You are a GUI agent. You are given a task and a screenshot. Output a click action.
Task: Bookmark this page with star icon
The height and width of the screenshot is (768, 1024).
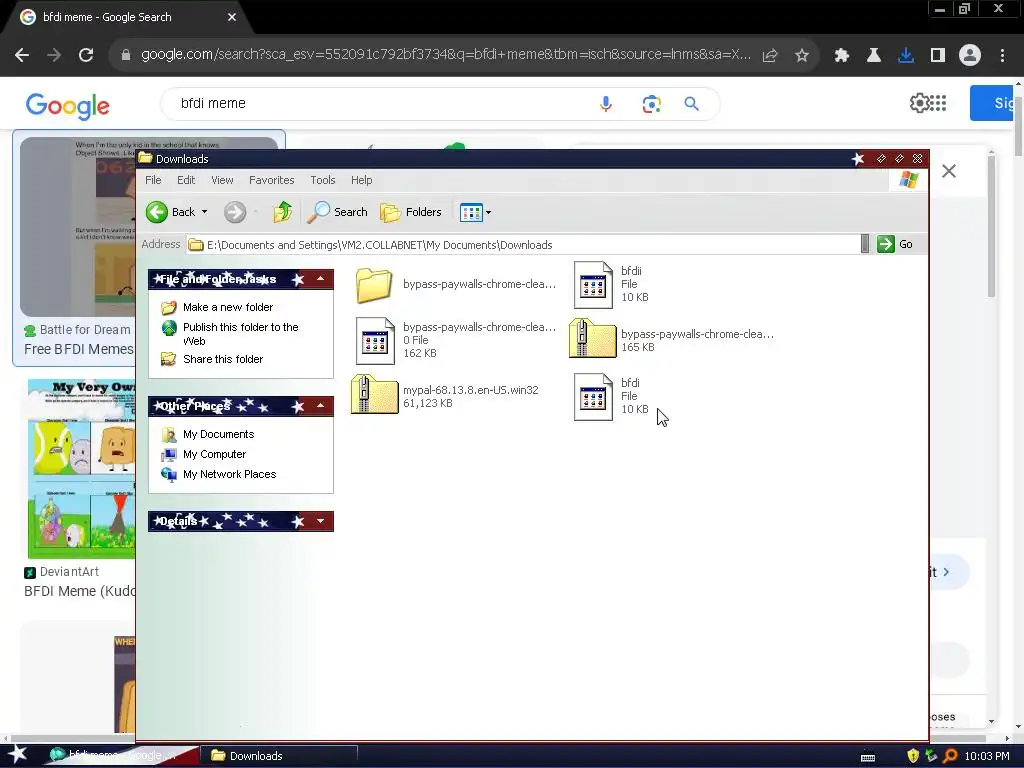coord(802,56)
